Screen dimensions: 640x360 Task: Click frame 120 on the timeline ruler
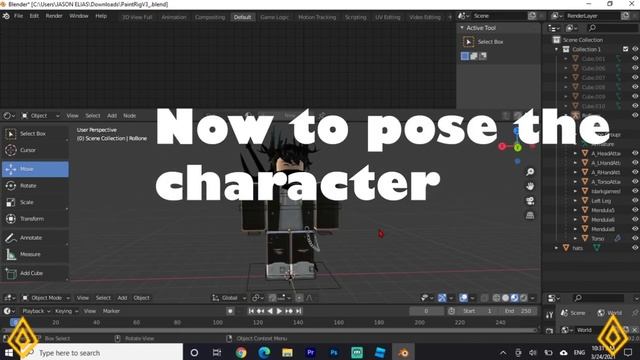click(x=258, y=322)
